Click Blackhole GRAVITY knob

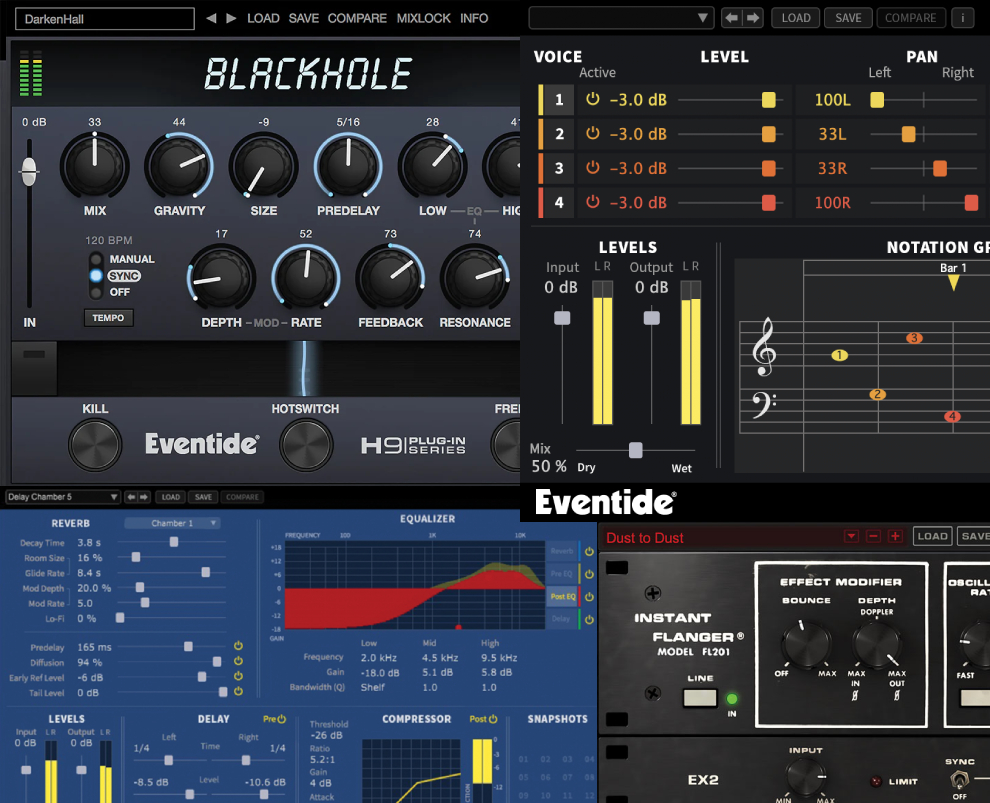179,167
